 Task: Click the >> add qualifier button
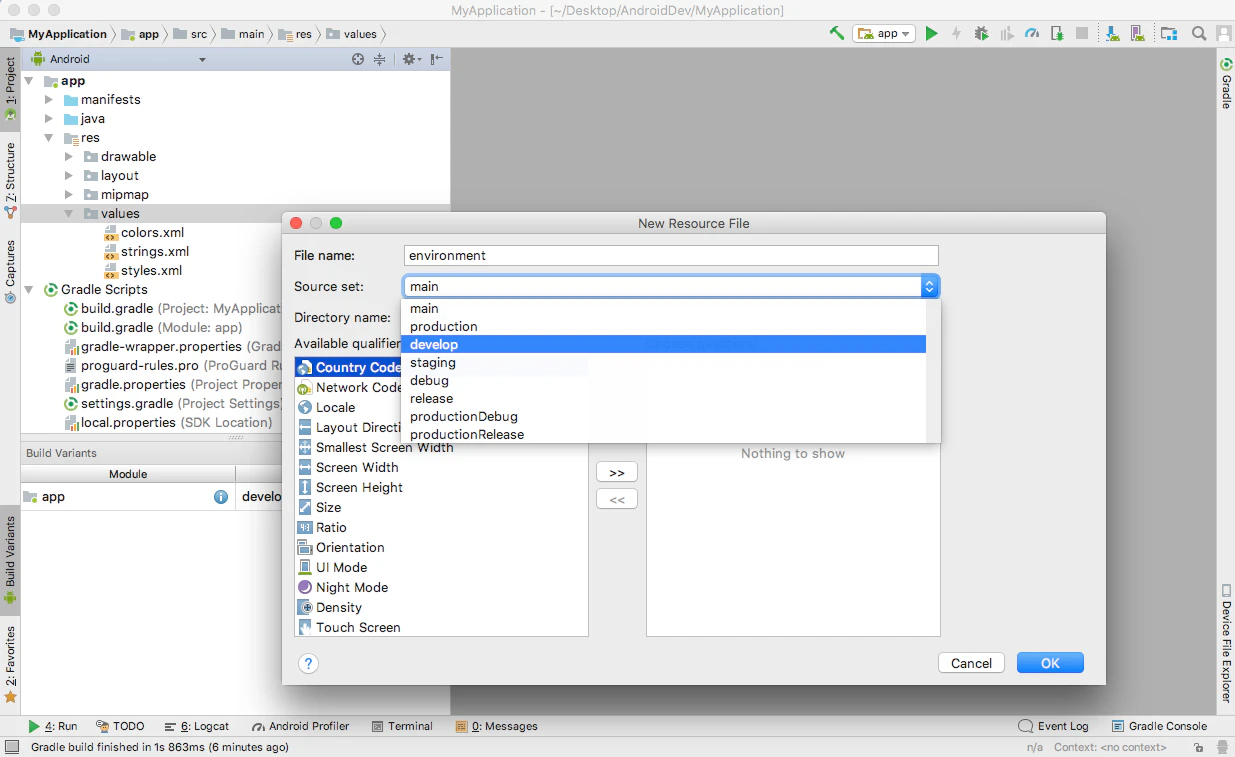click(x=617, y=472)
